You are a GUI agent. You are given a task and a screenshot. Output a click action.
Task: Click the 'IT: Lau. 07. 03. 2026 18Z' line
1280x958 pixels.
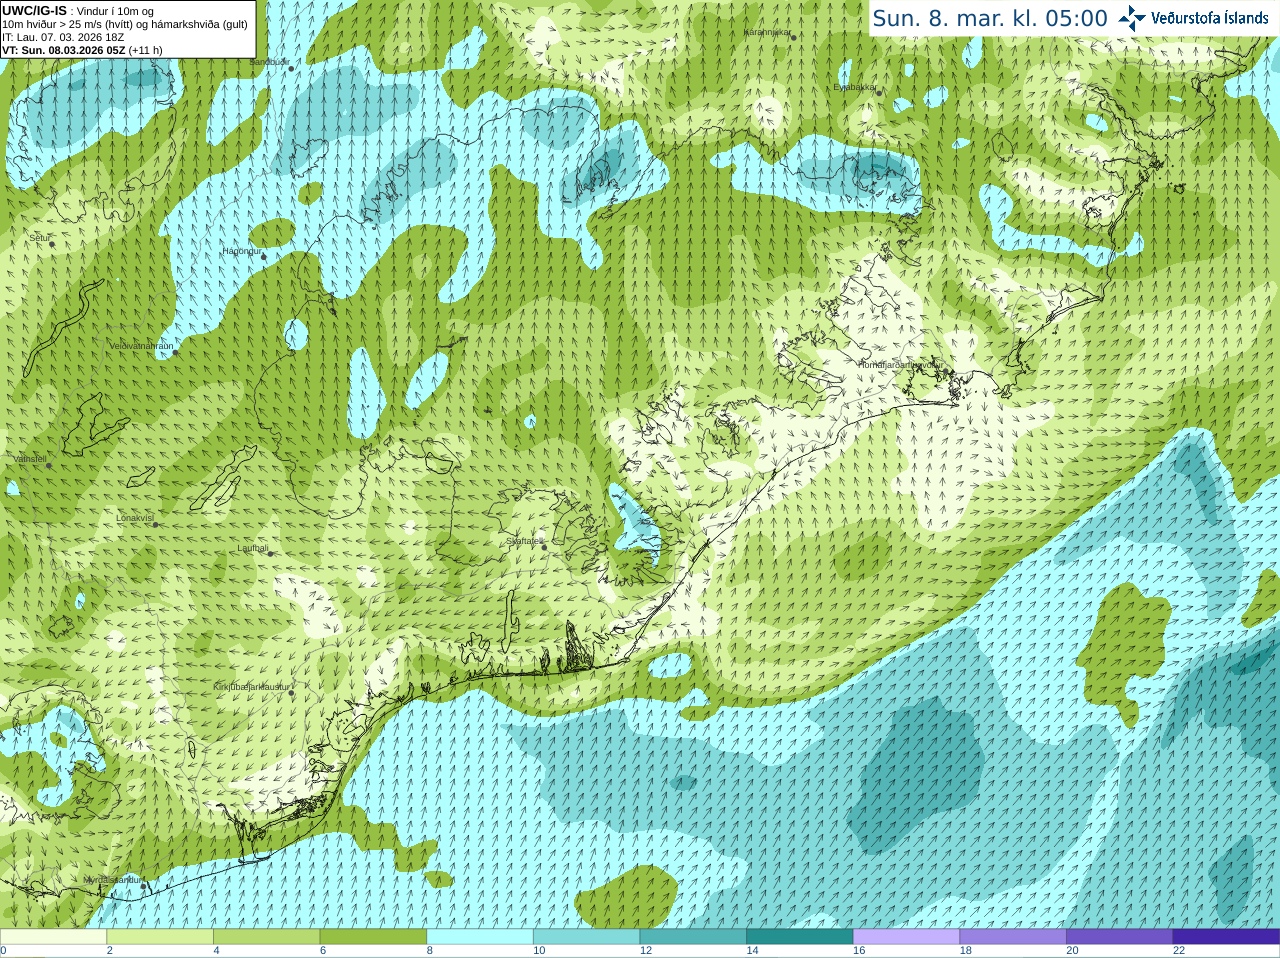[x=63, y=37]
